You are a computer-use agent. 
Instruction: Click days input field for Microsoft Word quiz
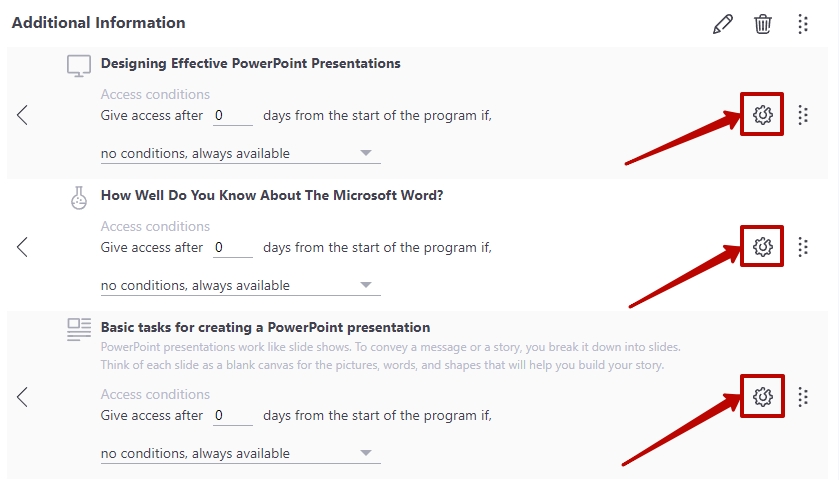233,248
